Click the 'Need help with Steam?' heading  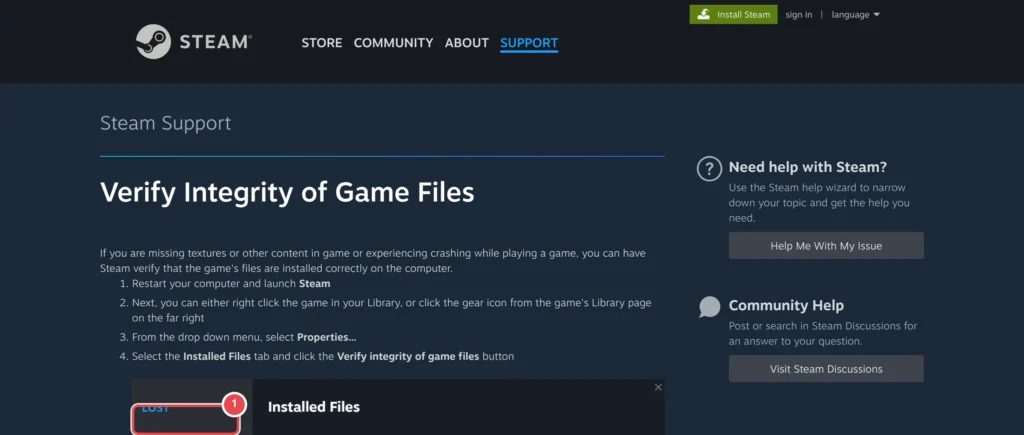tap(808, 167)
